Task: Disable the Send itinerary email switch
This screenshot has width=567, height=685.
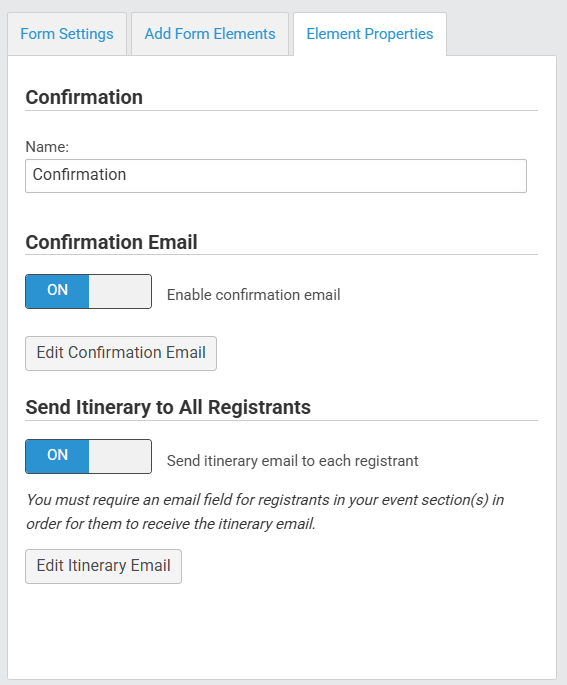Action: 89,457
